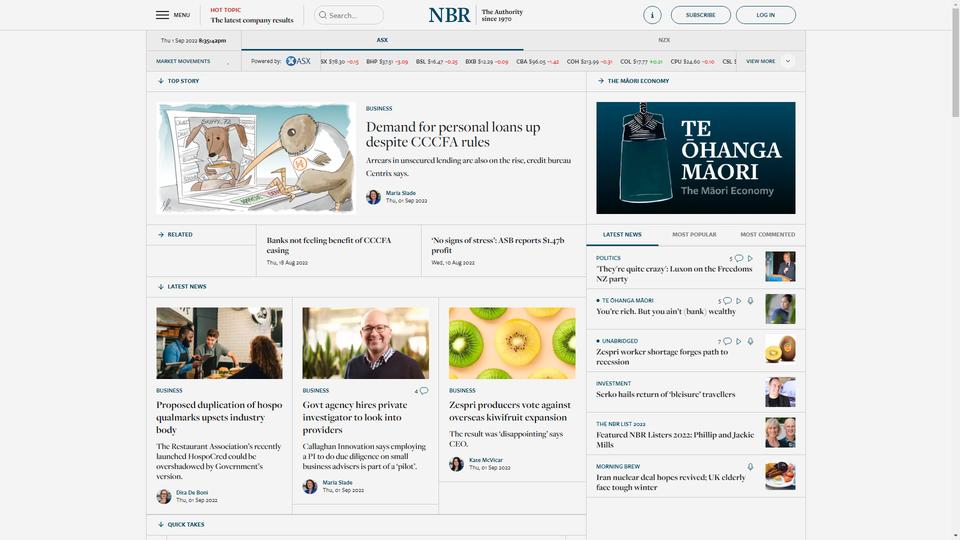Click the Top Story down arrow icon

point(160,81)
